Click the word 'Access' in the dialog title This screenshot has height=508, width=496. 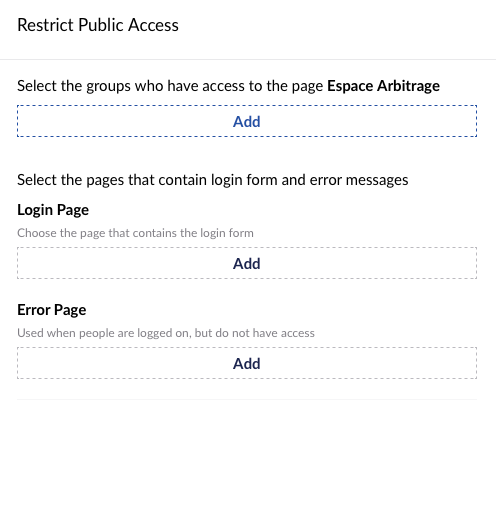click(153, 25)
